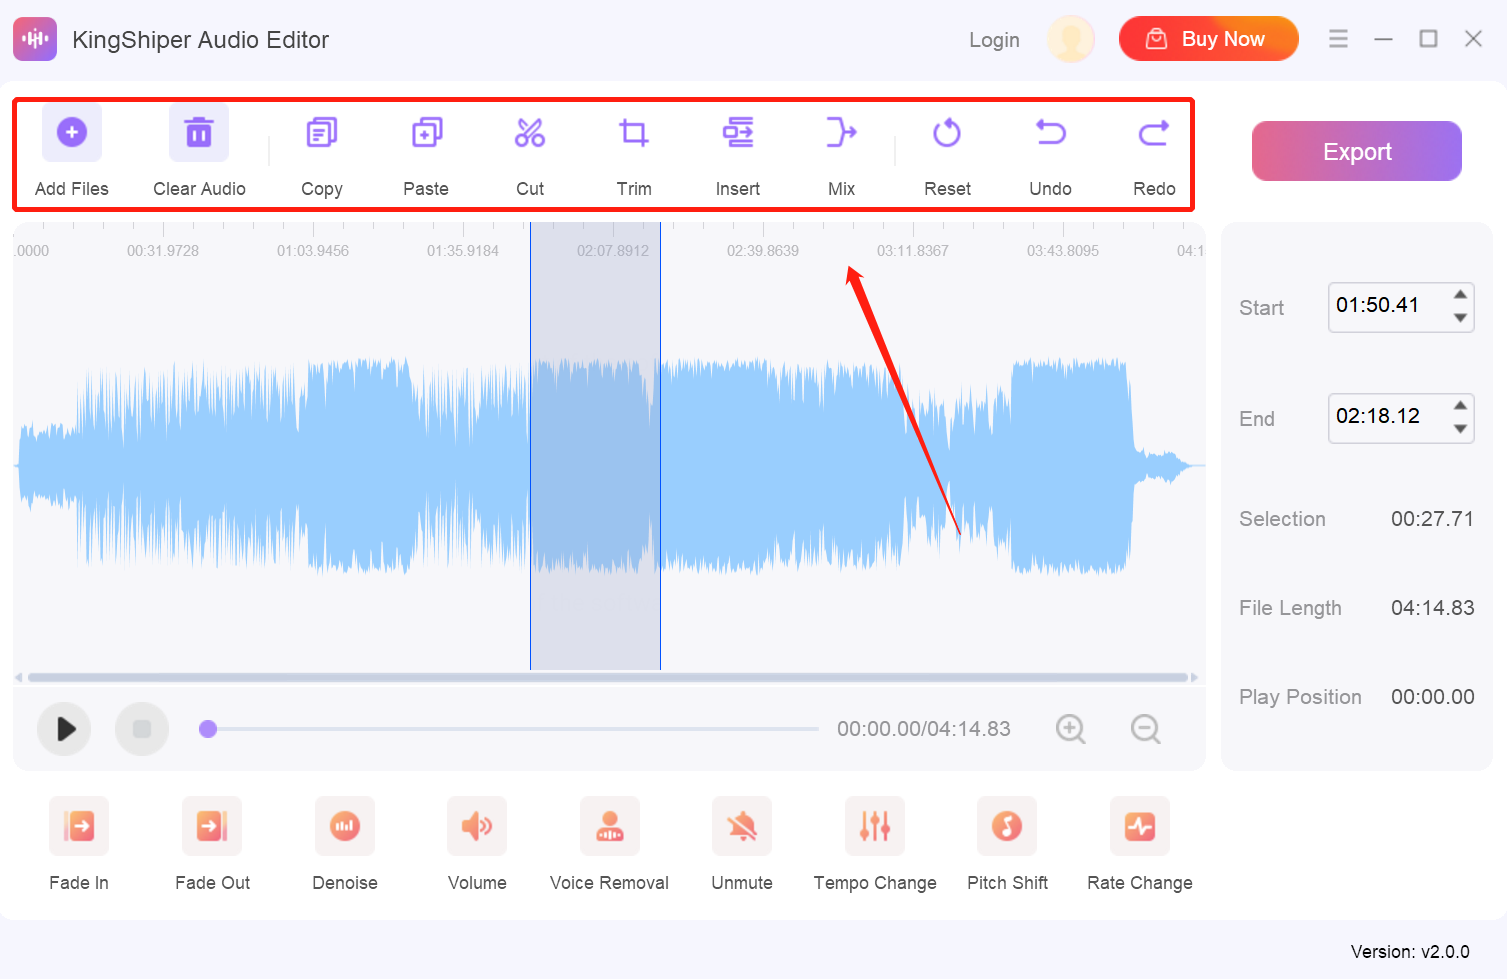Select Voice Removal effect

pyautogui.click(x=609, y=826)
